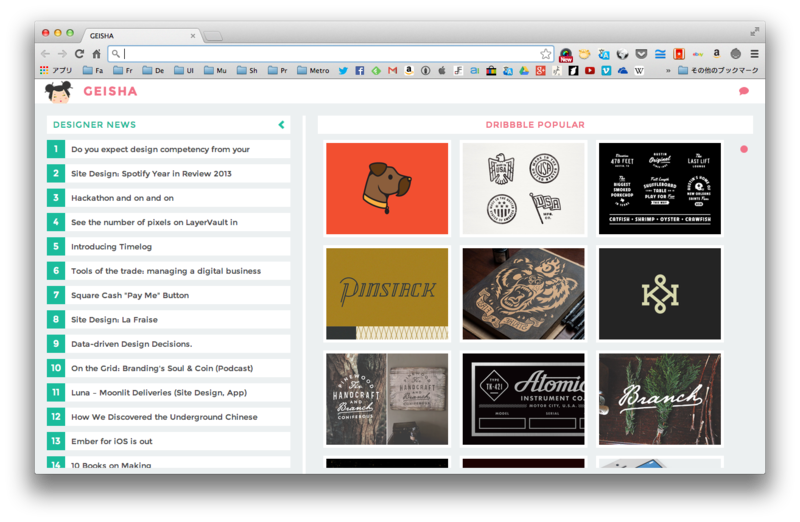The width and height of the screenshot is (800, 522).
Task: Open the Chrome hamburger menu
Action: (755, 54)
